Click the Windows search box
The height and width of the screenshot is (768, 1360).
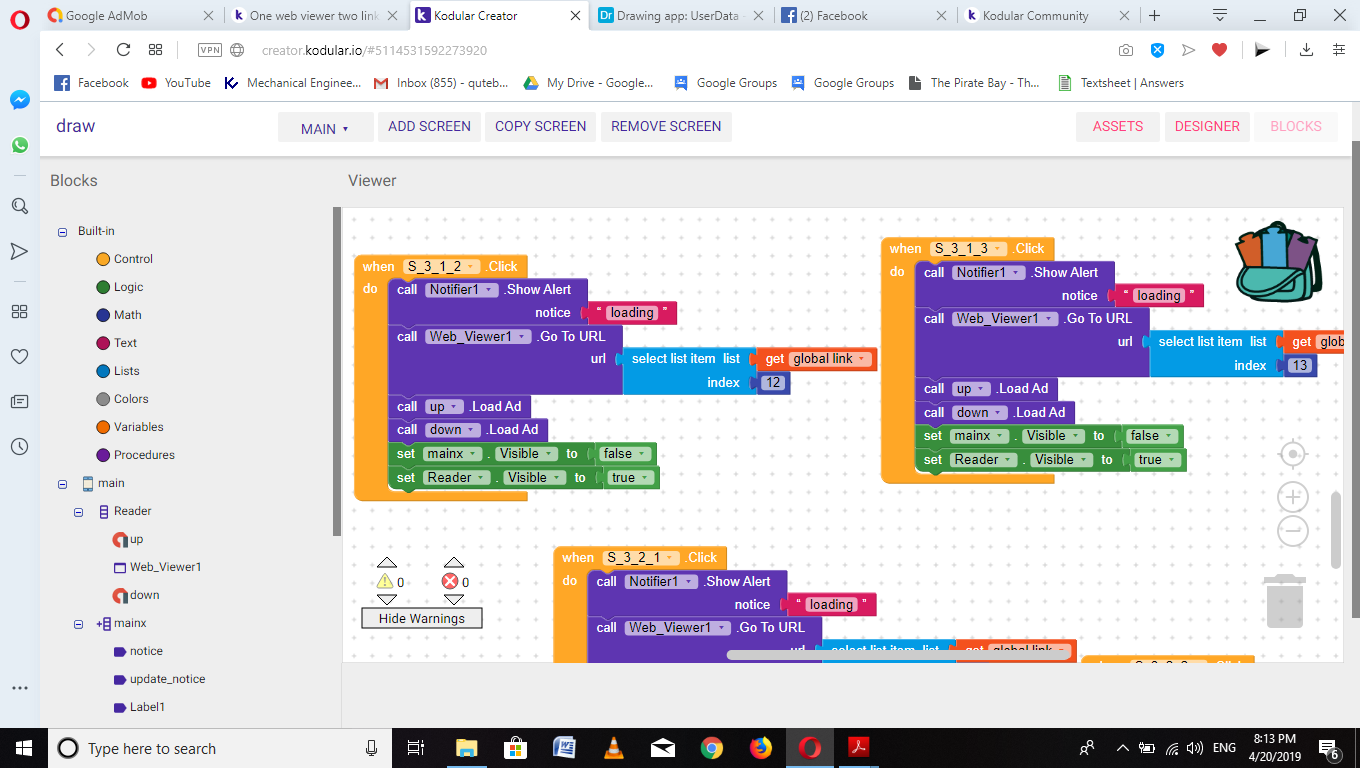[218, 748]
